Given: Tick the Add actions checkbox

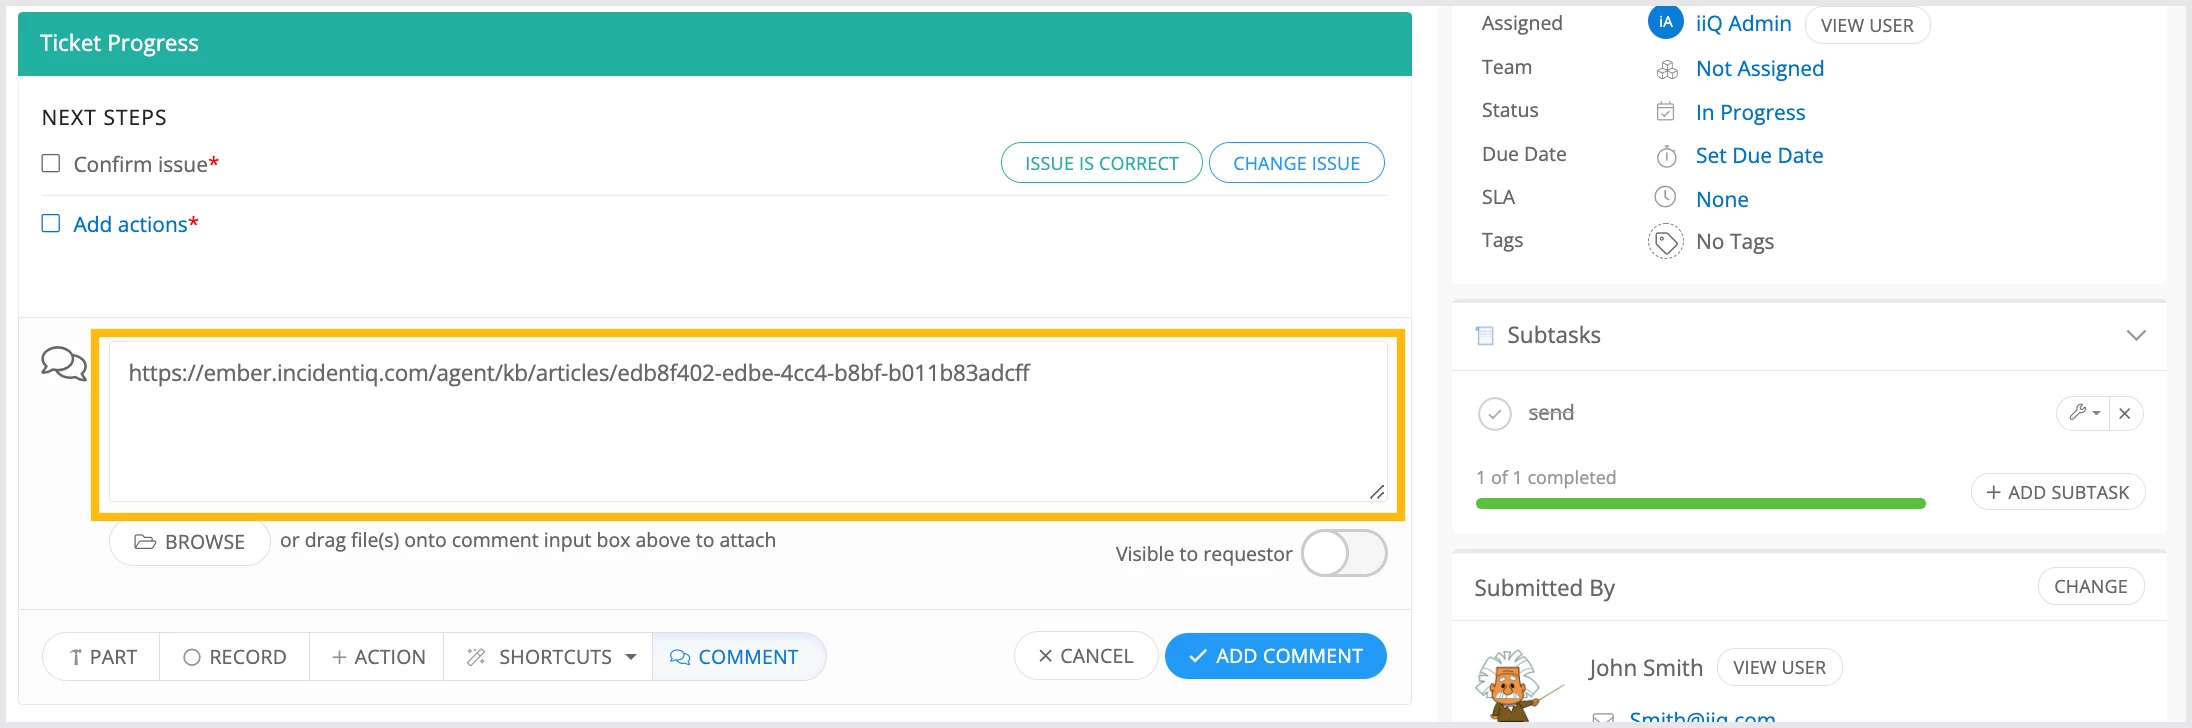Looking at the screenshot, I should tap(51, 223).
